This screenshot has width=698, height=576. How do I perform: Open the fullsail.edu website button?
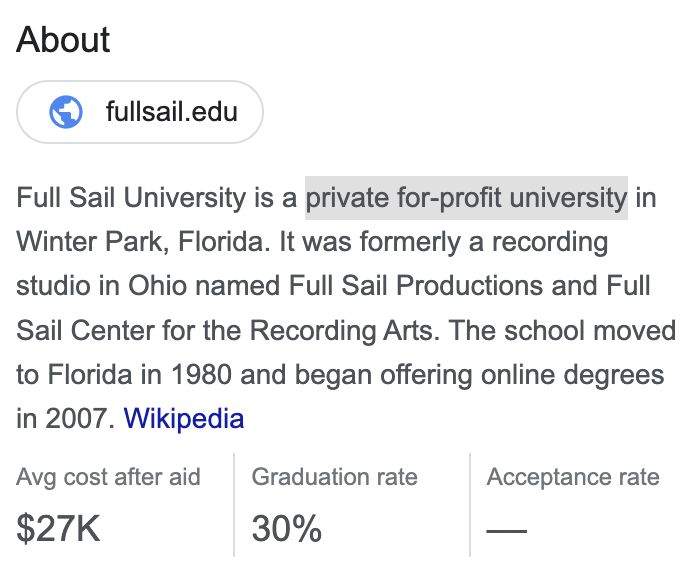(140, 112)
